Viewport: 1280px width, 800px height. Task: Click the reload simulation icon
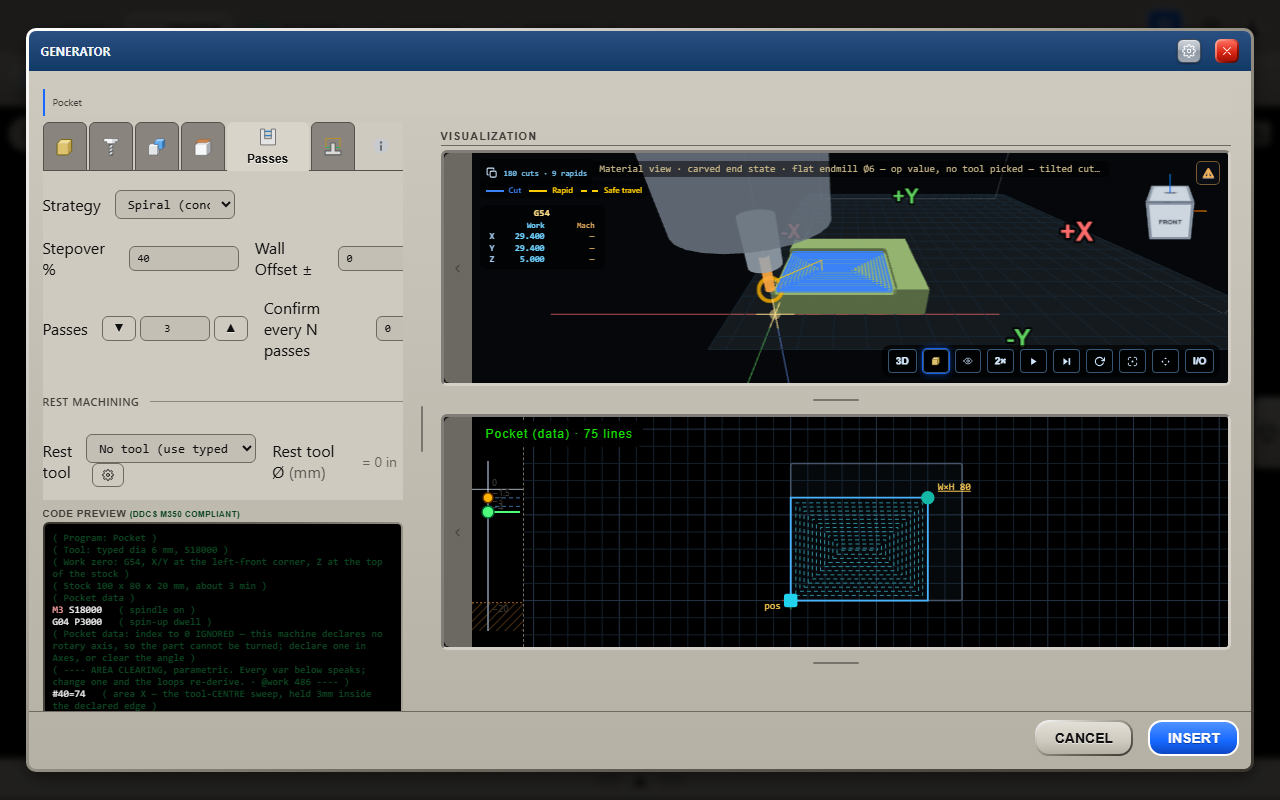point(1100,361)
